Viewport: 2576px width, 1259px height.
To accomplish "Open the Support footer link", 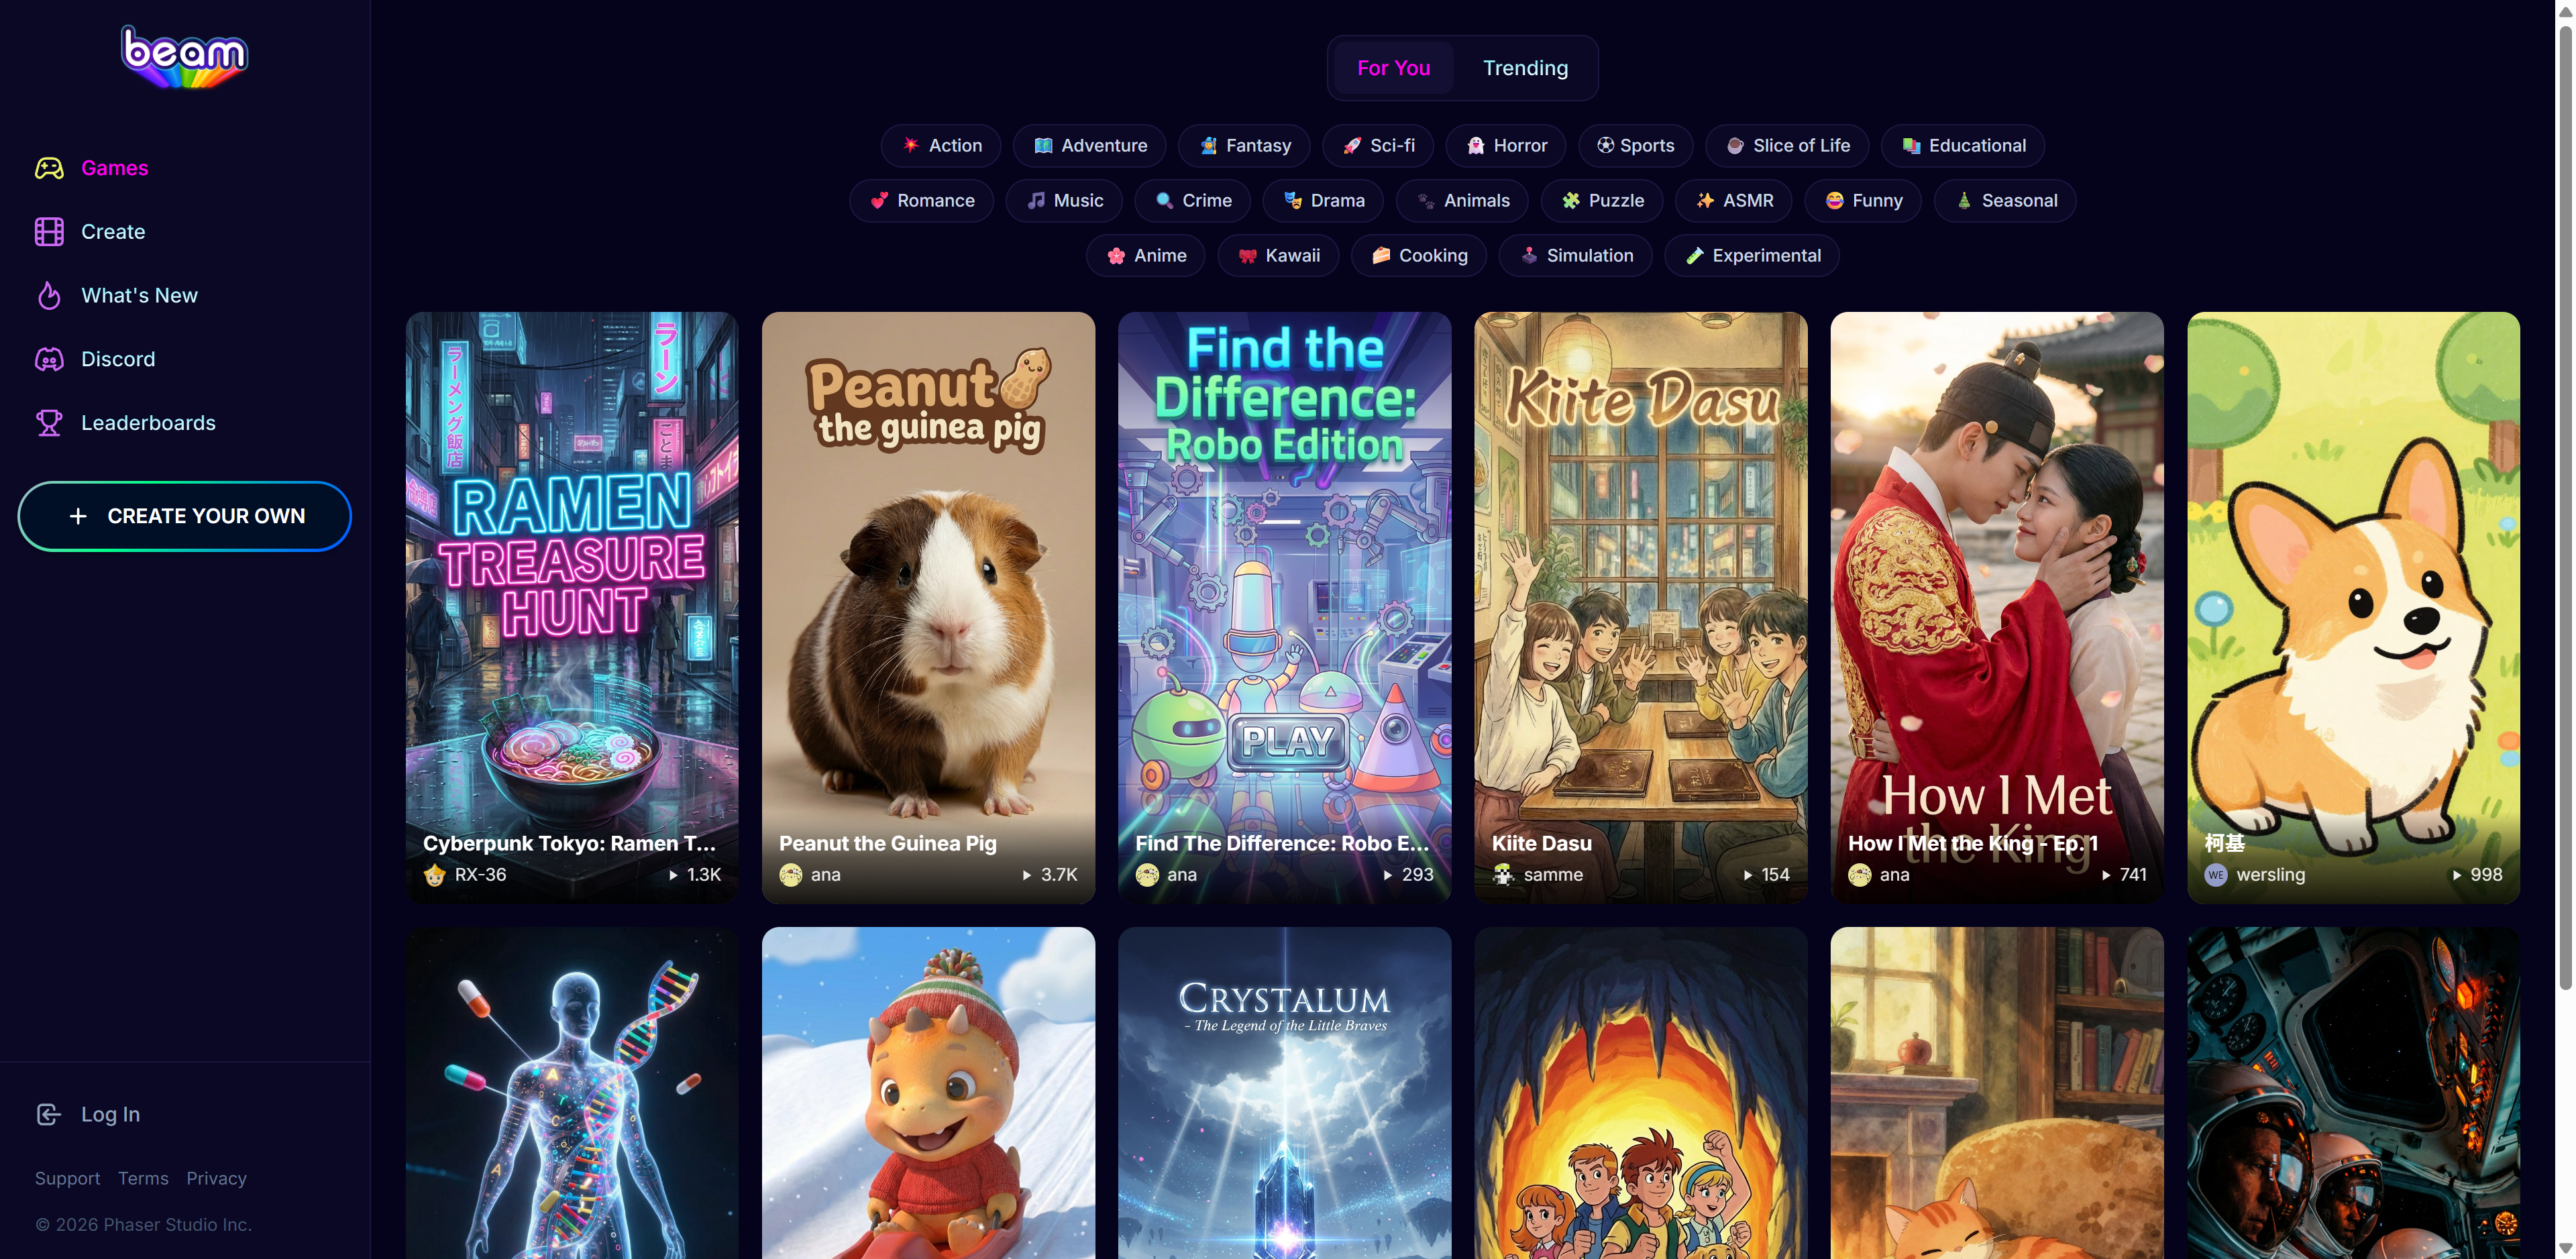I will click(67, 1178).
